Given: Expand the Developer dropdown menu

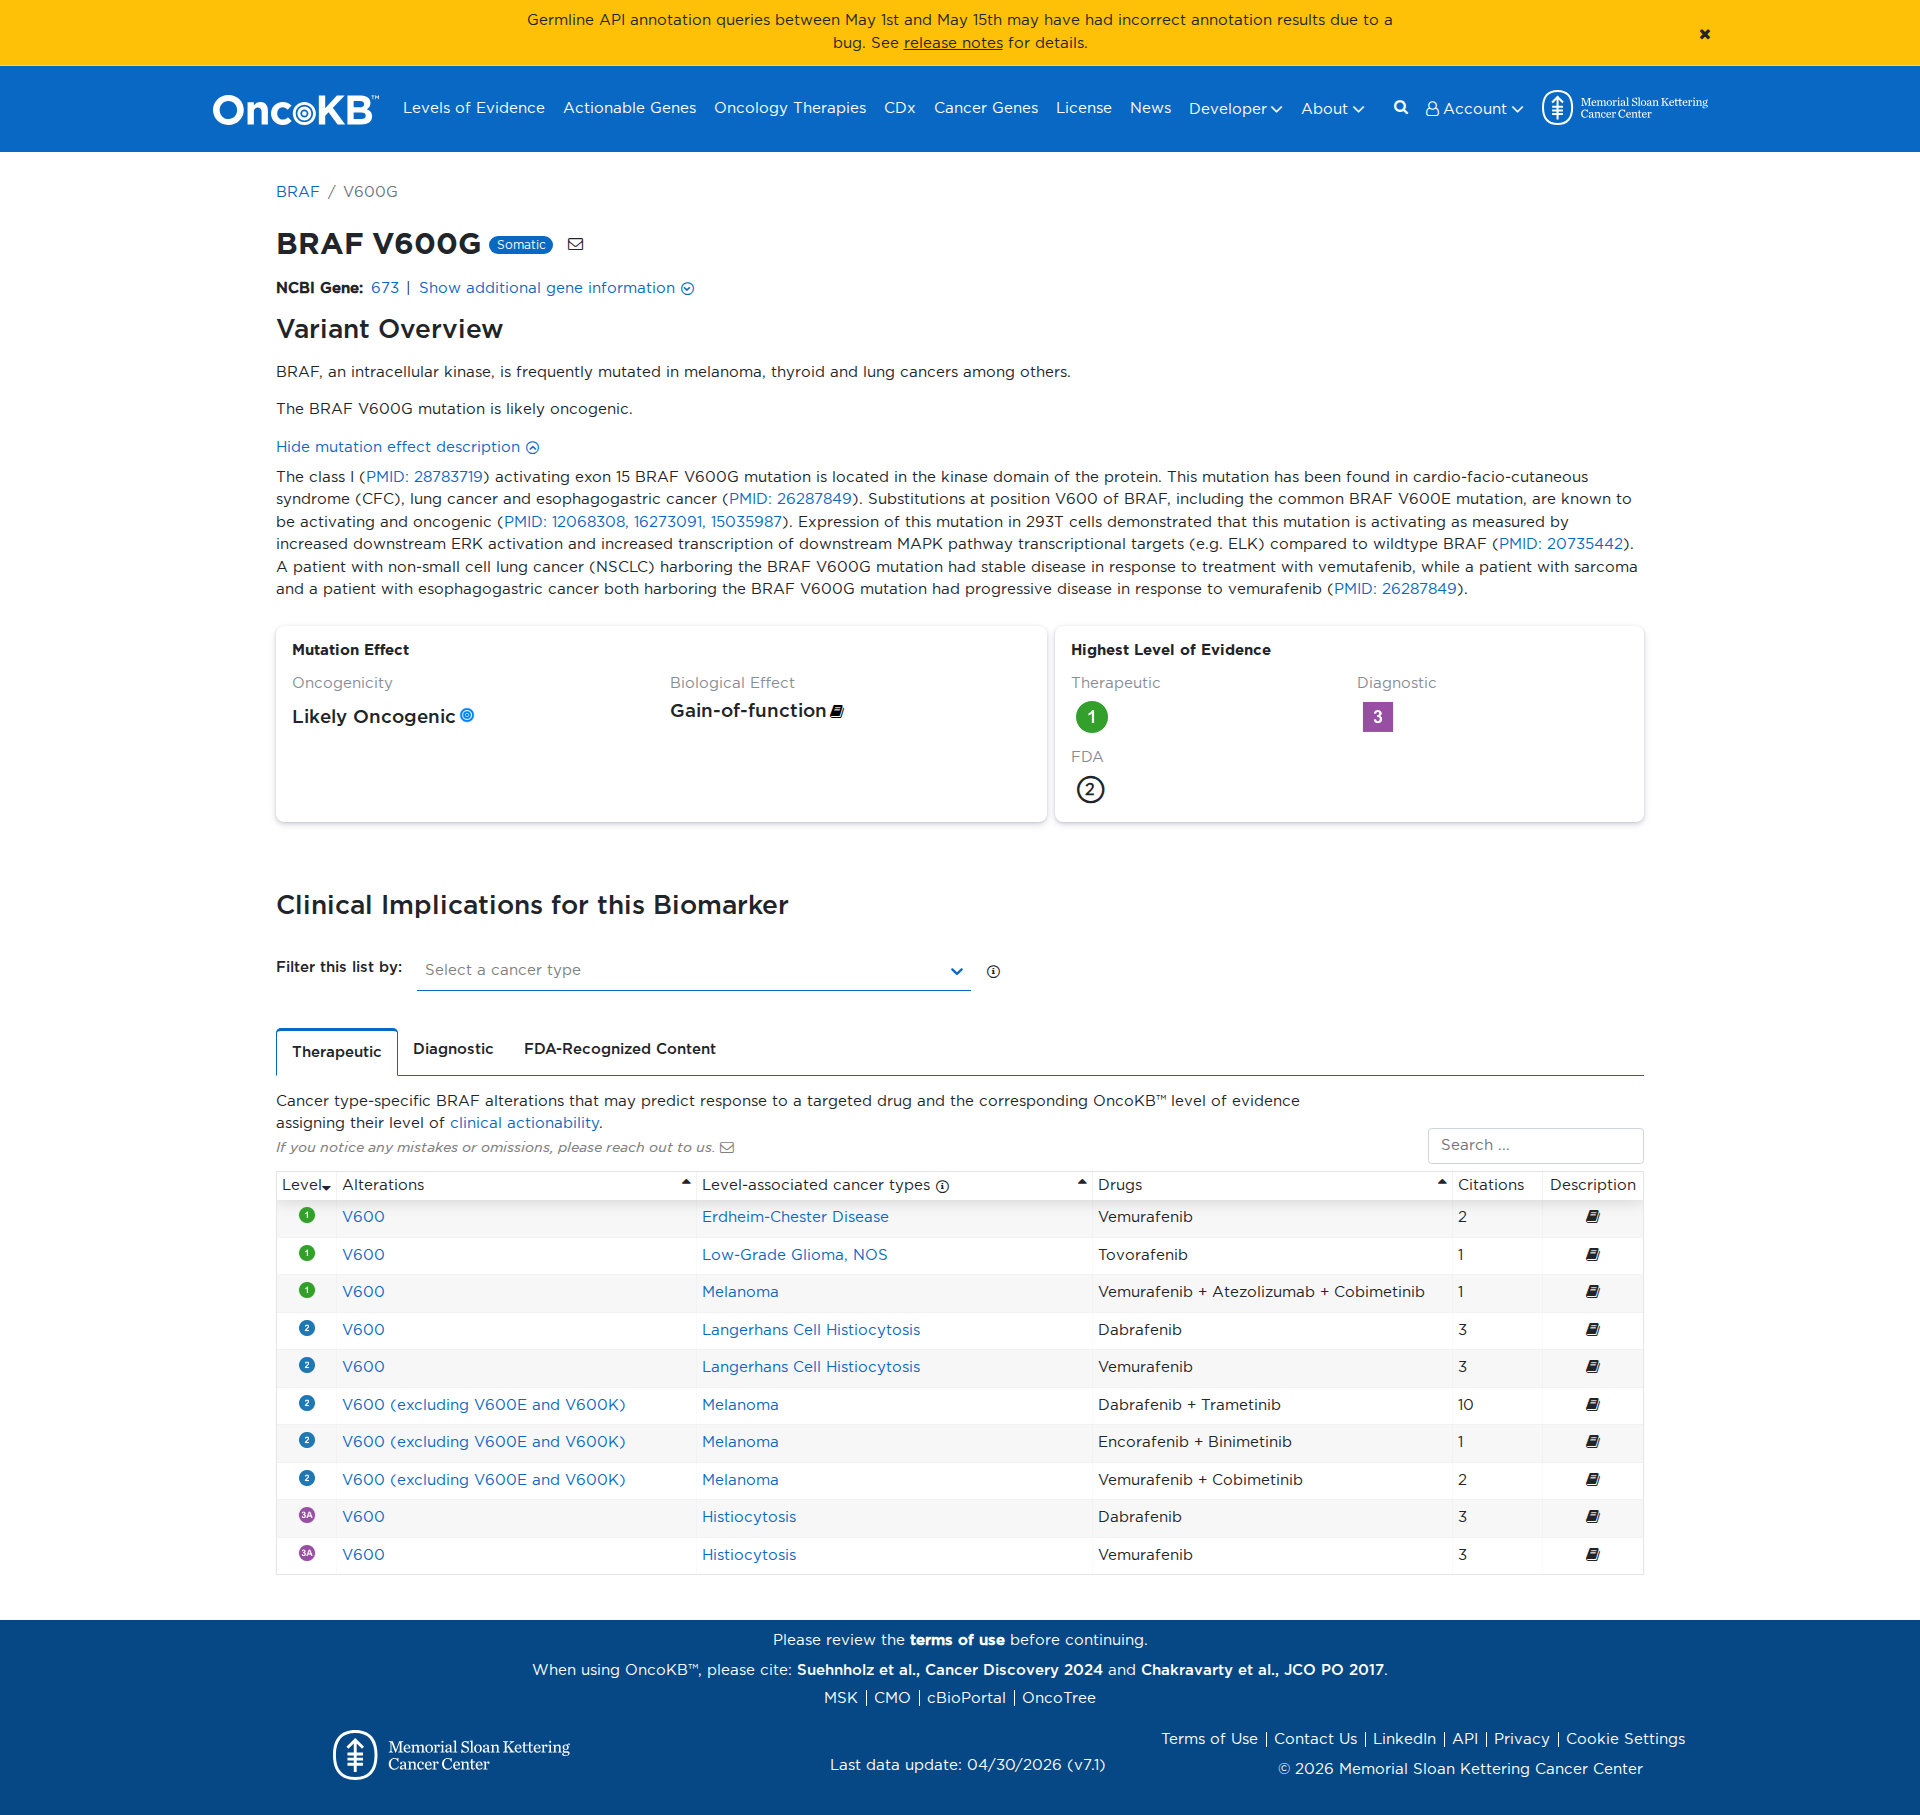Looking at the screenshot, I should pyautogui.click(x=1235, y=108).
